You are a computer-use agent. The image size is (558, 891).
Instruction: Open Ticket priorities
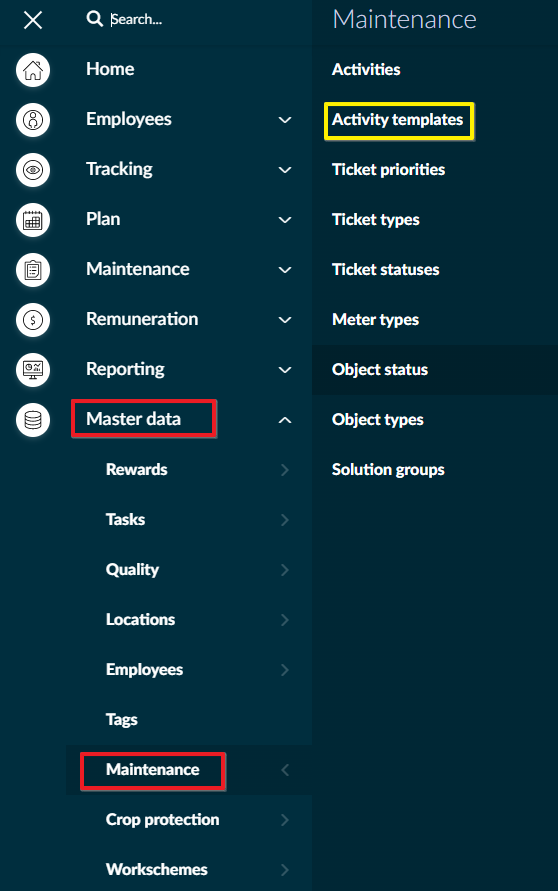(x=389, y=169)
